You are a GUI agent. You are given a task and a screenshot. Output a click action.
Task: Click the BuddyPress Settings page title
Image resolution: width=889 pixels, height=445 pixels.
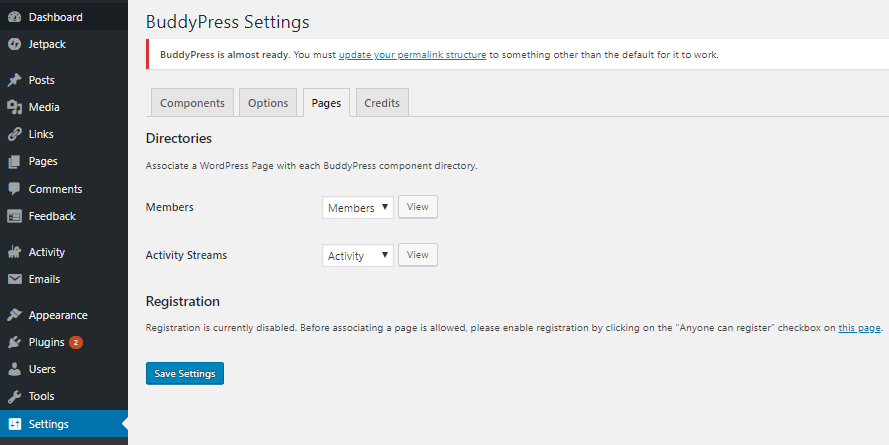(x=227, y=22)
